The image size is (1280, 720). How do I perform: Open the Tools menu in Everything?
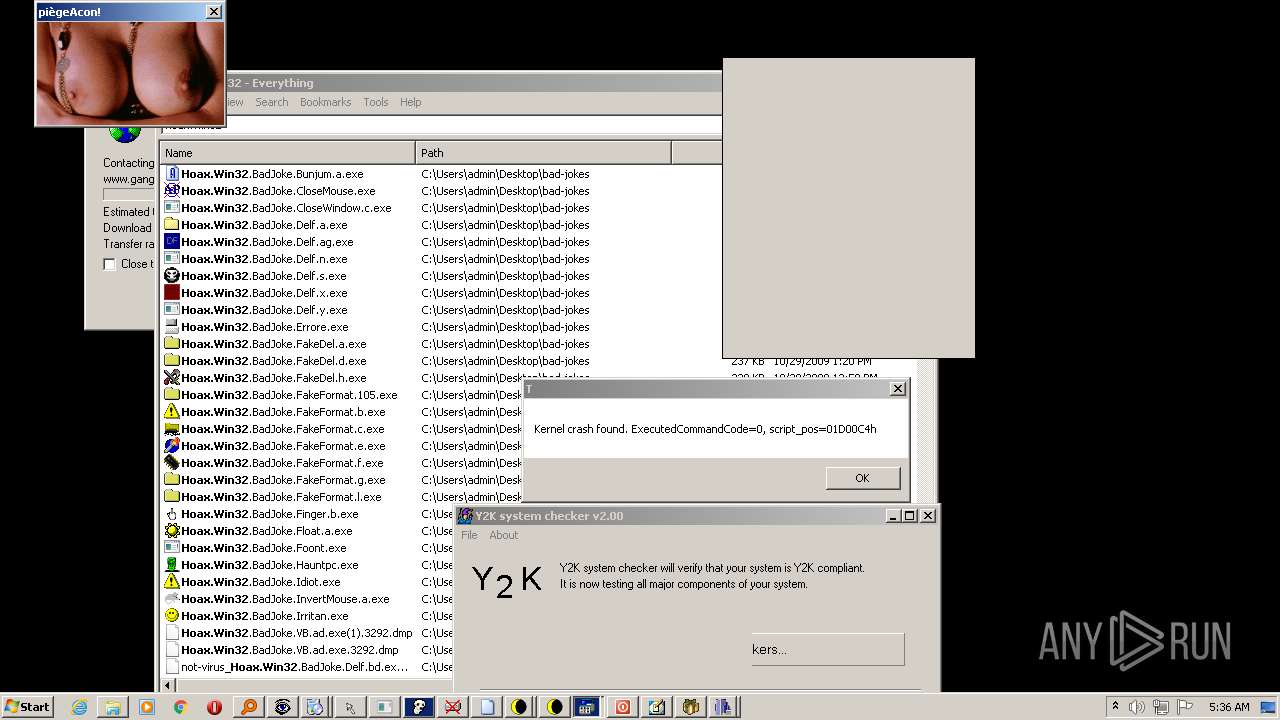(x=376, y=102)
